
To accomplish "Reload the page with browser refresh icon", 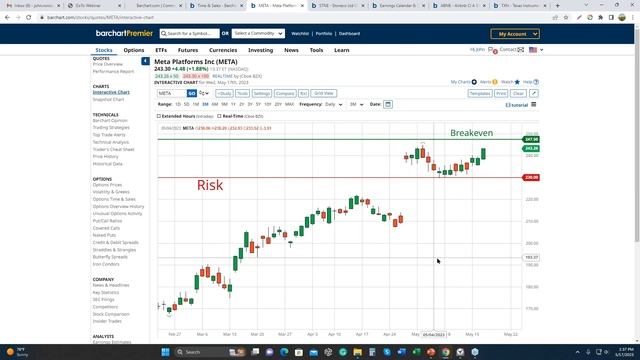I will (x=29, y=18).
